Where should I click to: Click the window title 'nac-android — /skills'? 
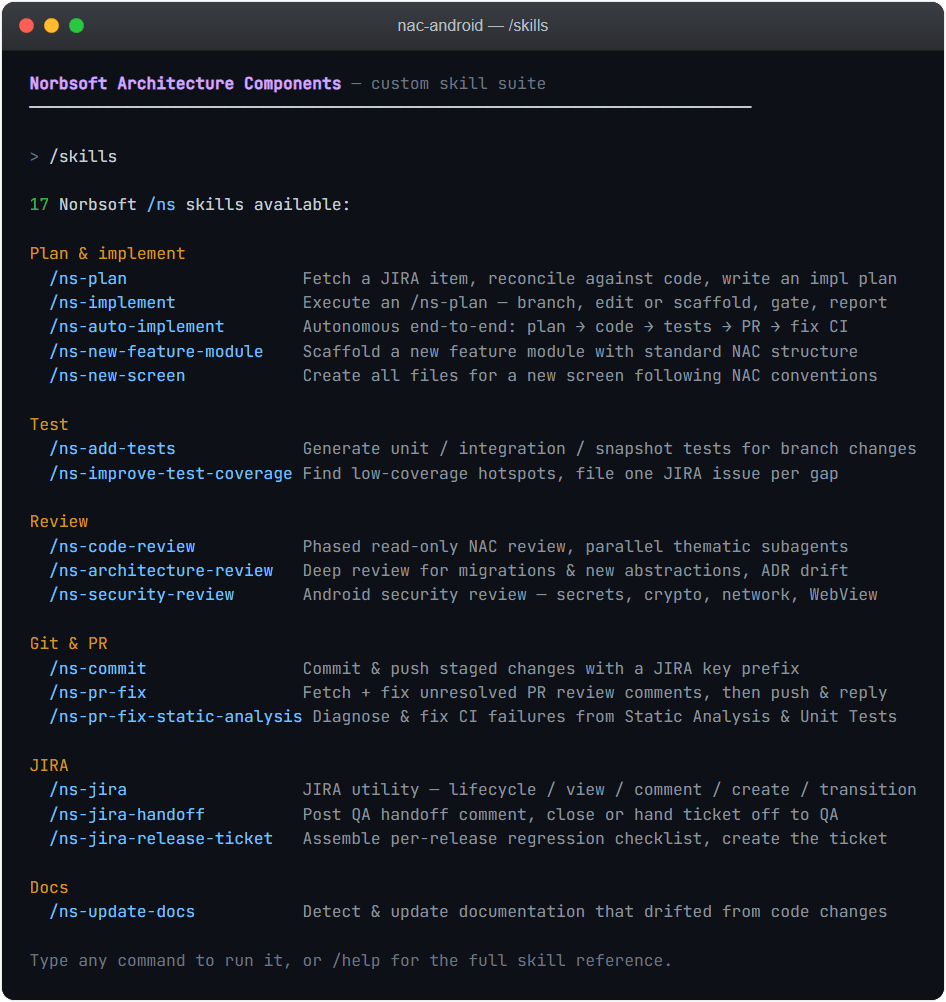tap(472, 26)
